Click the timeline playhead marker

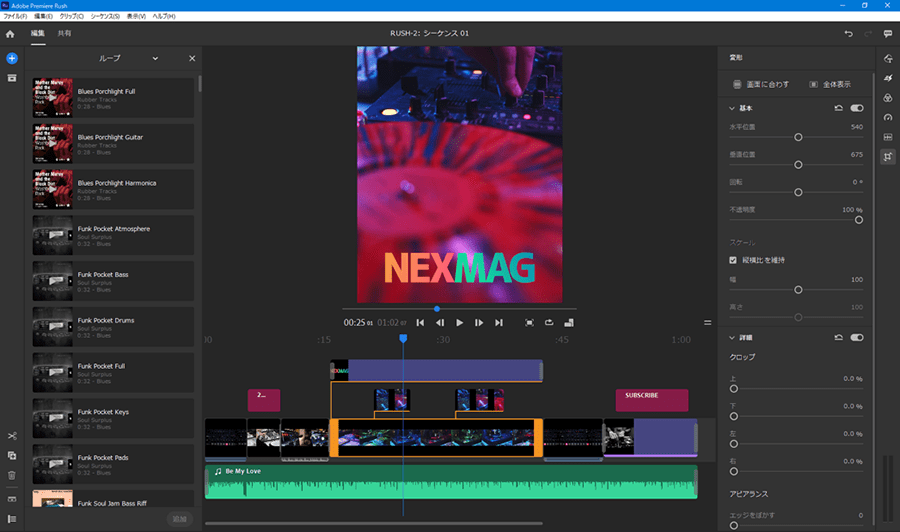403,339
